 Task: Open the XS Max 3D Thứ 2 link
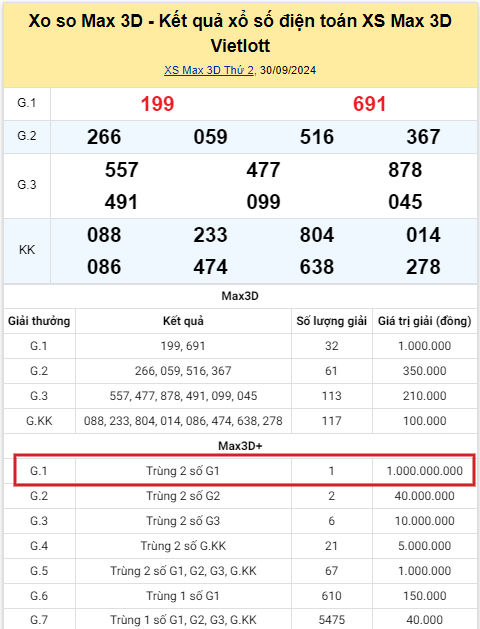point(209,70)
